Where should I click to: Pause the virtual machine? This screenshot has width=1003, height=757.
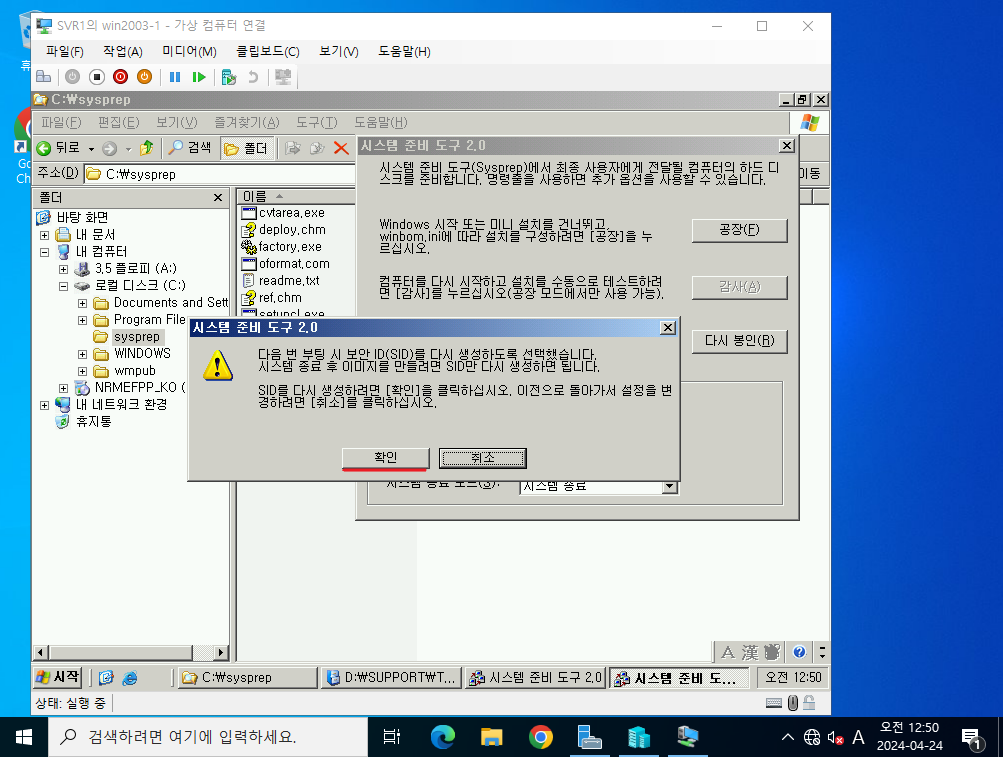[x=175, y=77]
